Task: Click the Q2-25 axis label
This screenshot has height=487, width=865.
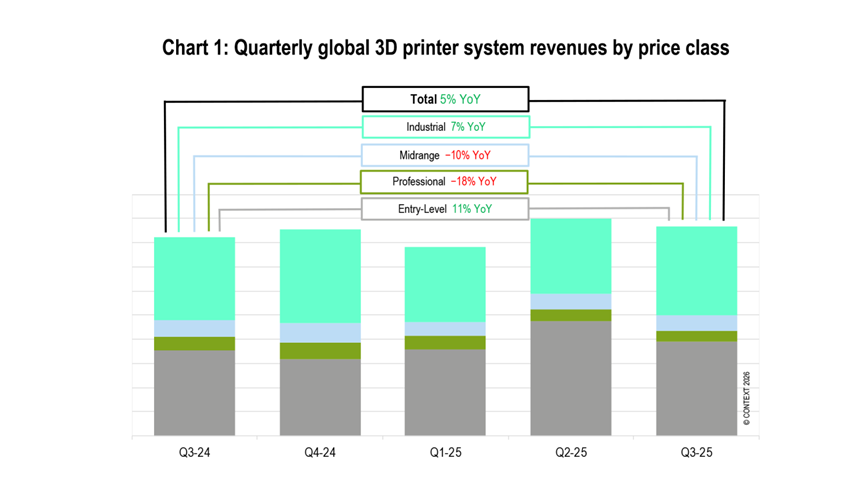Action: [570, 453]
